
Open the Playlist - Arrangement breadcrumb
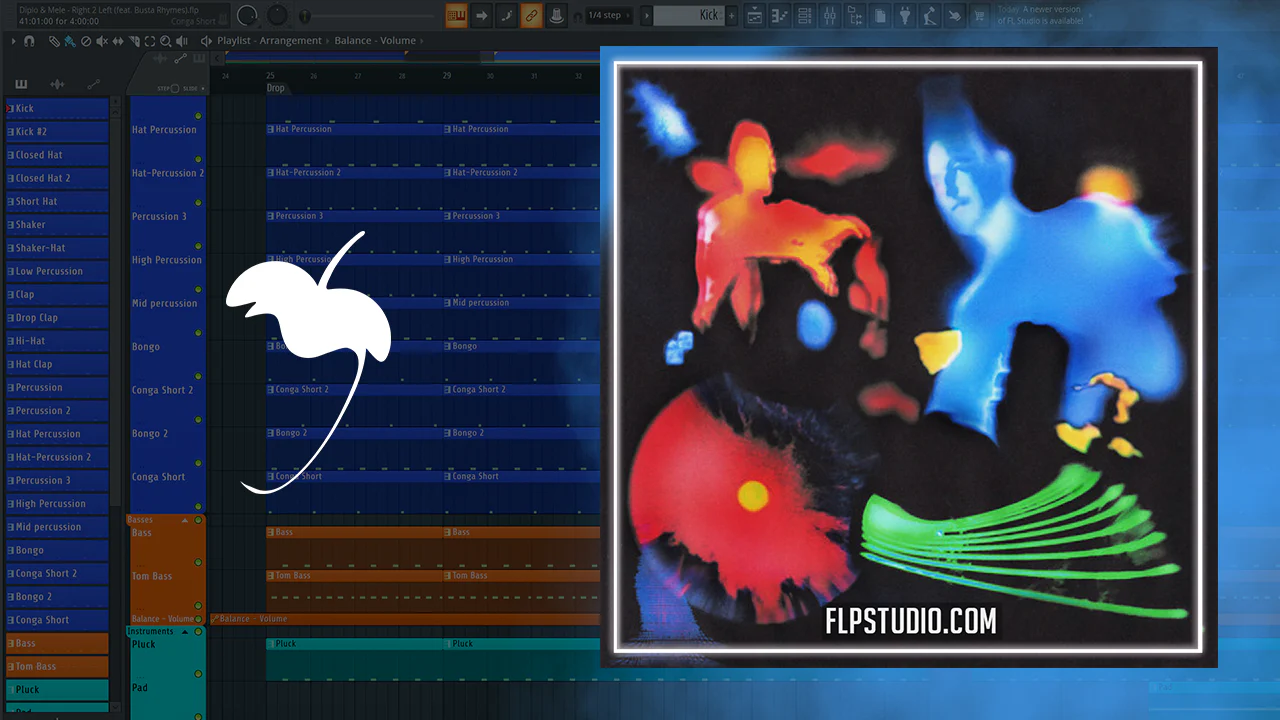(x=269, y=41)
